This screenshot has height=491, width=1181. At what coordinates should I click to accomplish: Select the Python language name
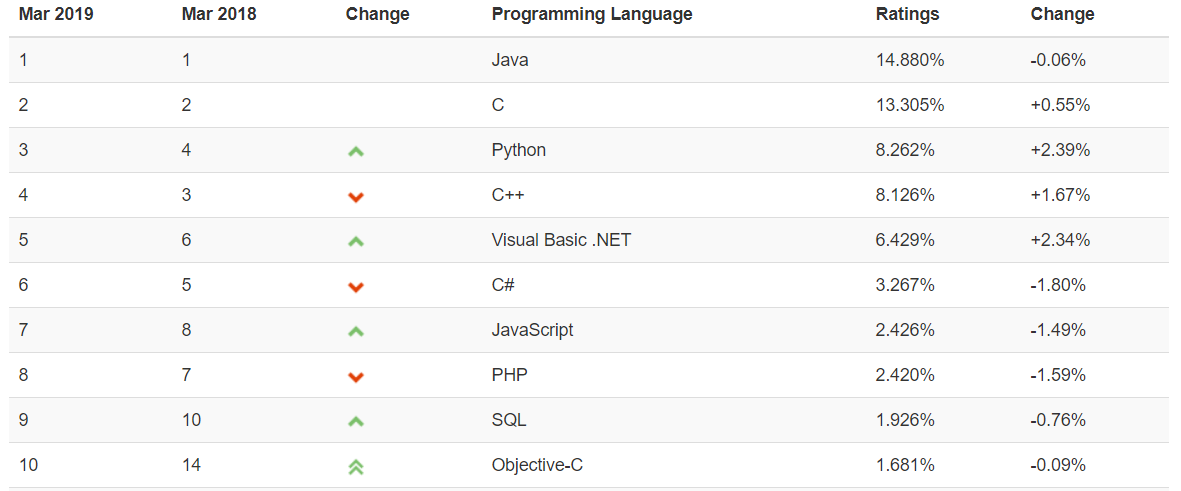[x=519, y=150]
